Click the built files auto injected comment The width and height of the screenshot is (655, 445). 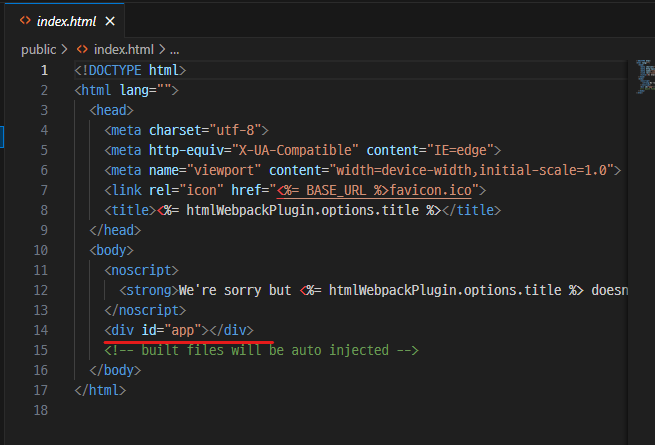point(261,350)
